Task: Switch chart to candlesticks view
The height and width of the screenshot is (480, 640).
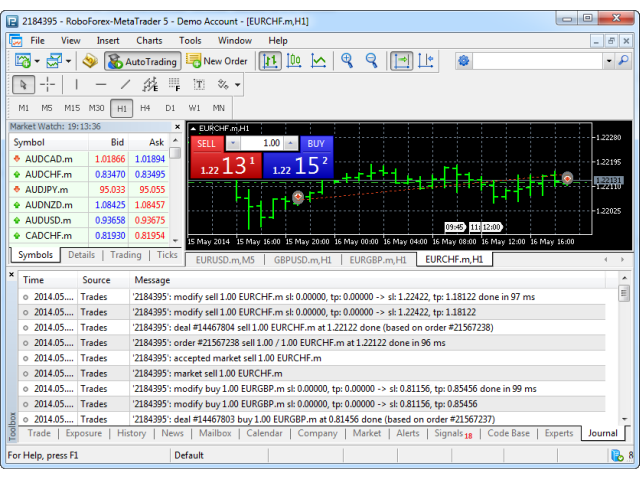Action: pyautogui.click(x=294, y=61)
